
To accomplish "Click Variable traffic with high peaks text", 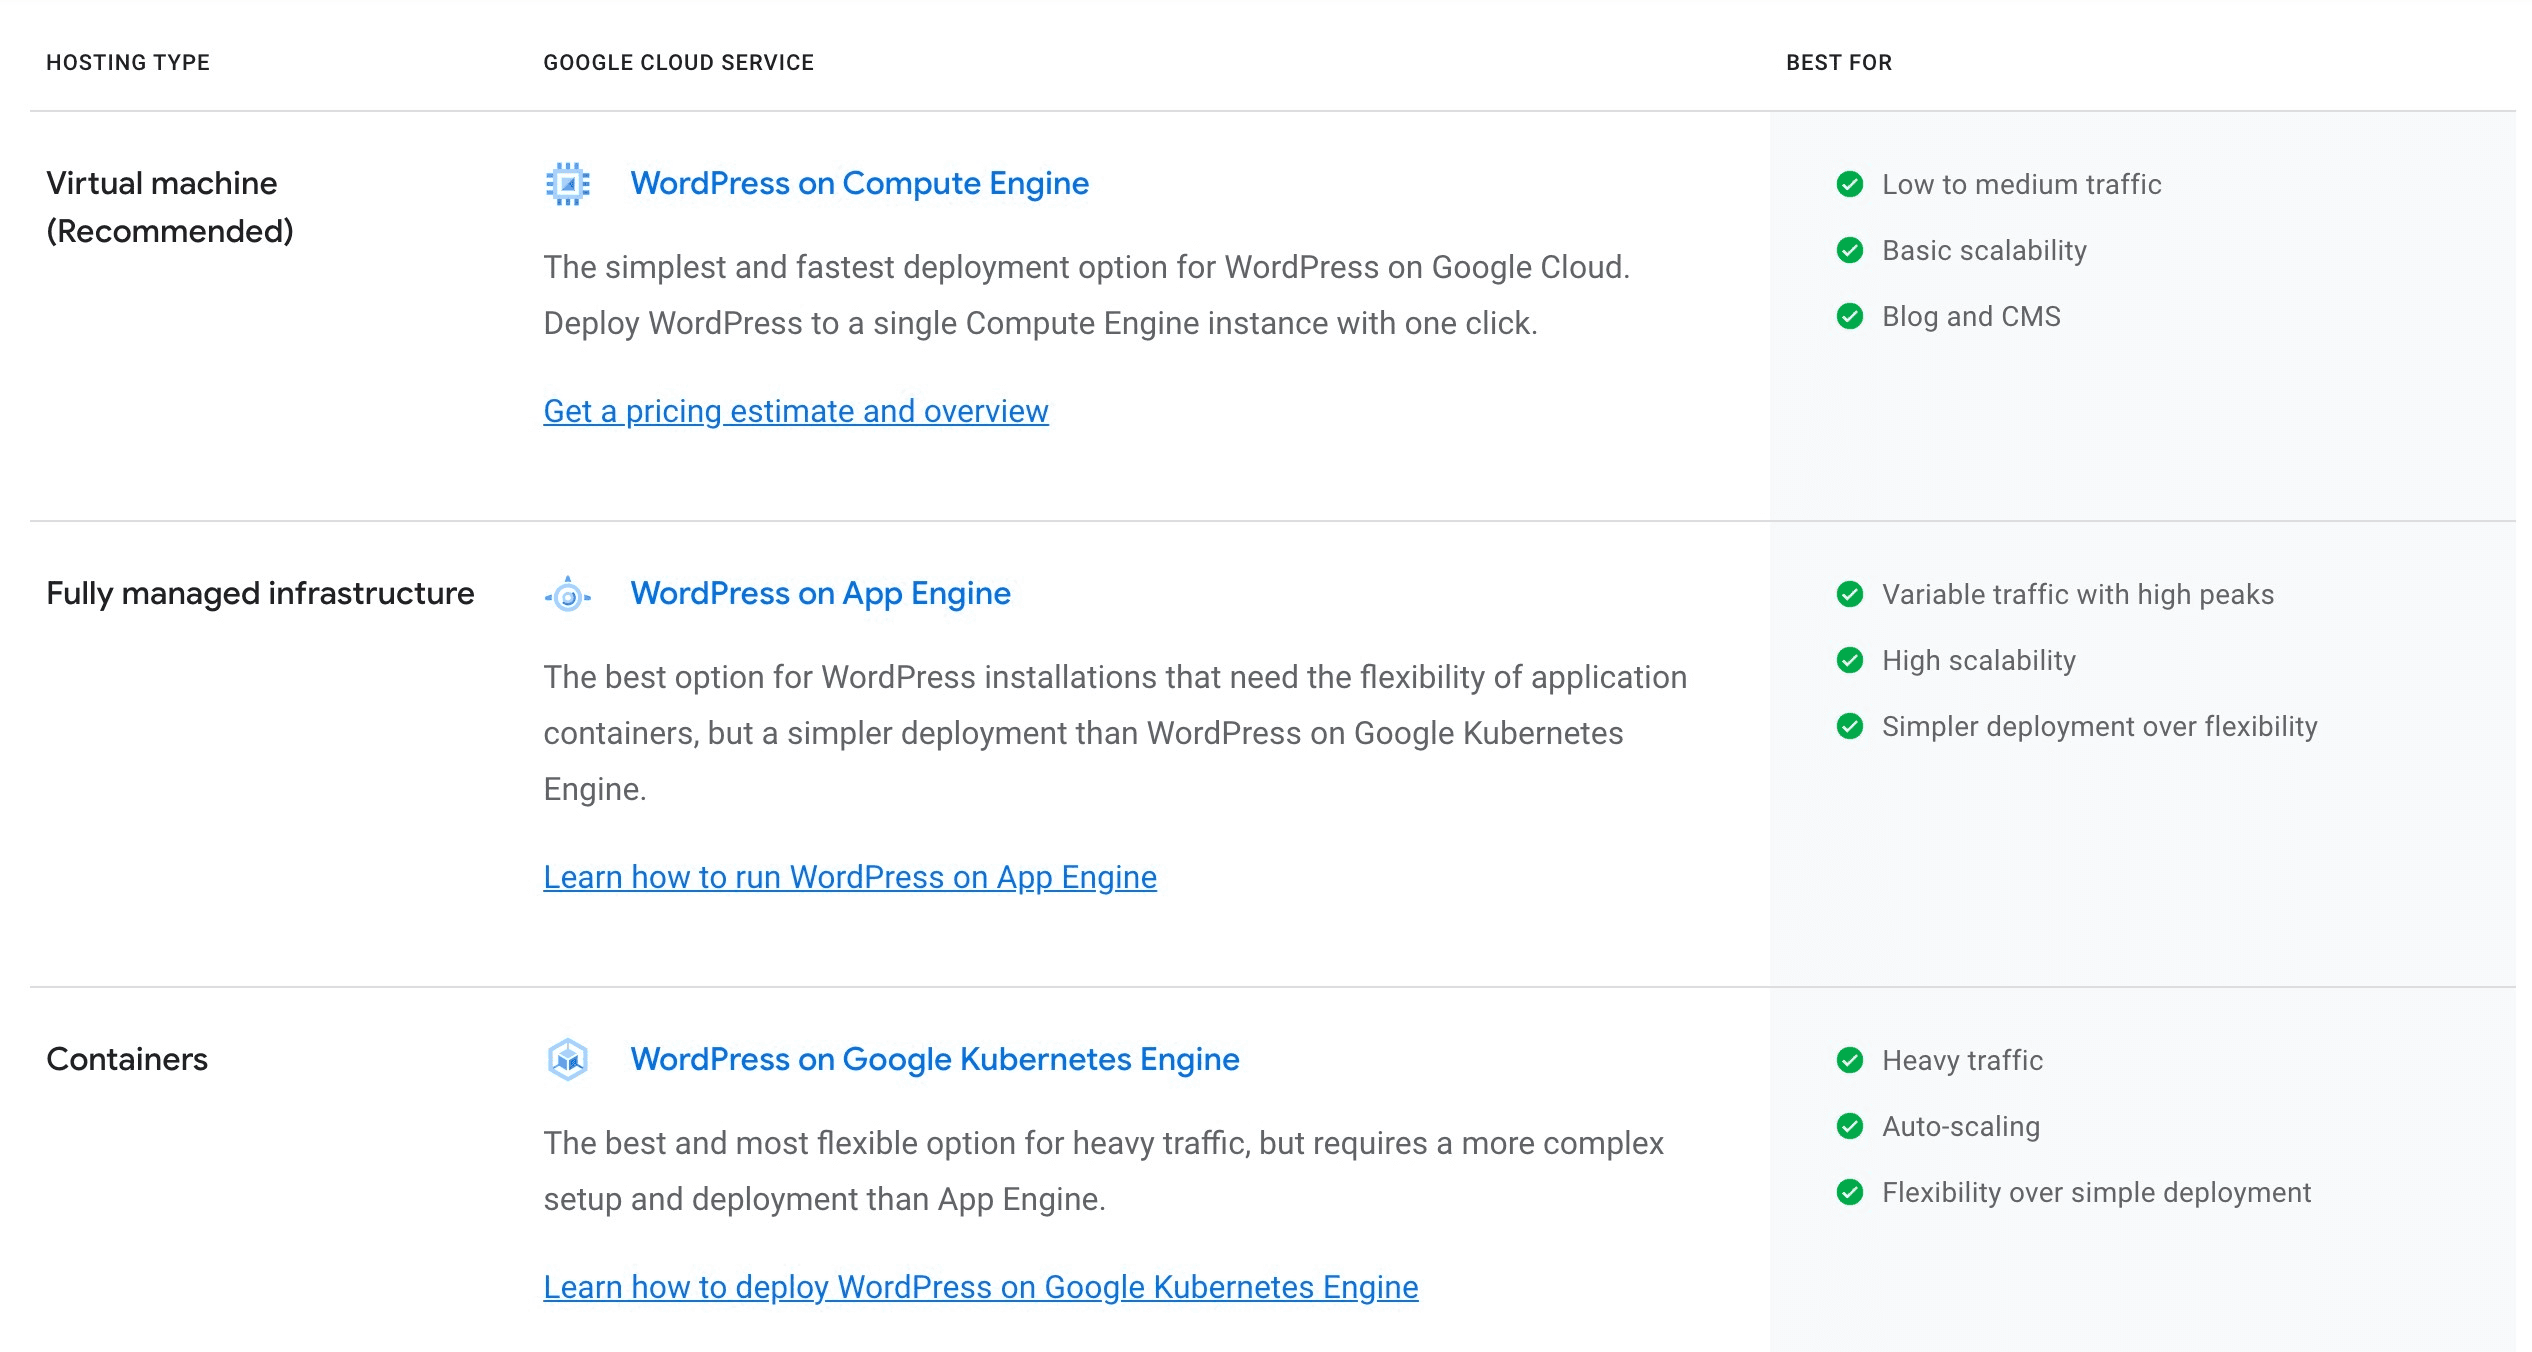I will [x=2077, y=594].
